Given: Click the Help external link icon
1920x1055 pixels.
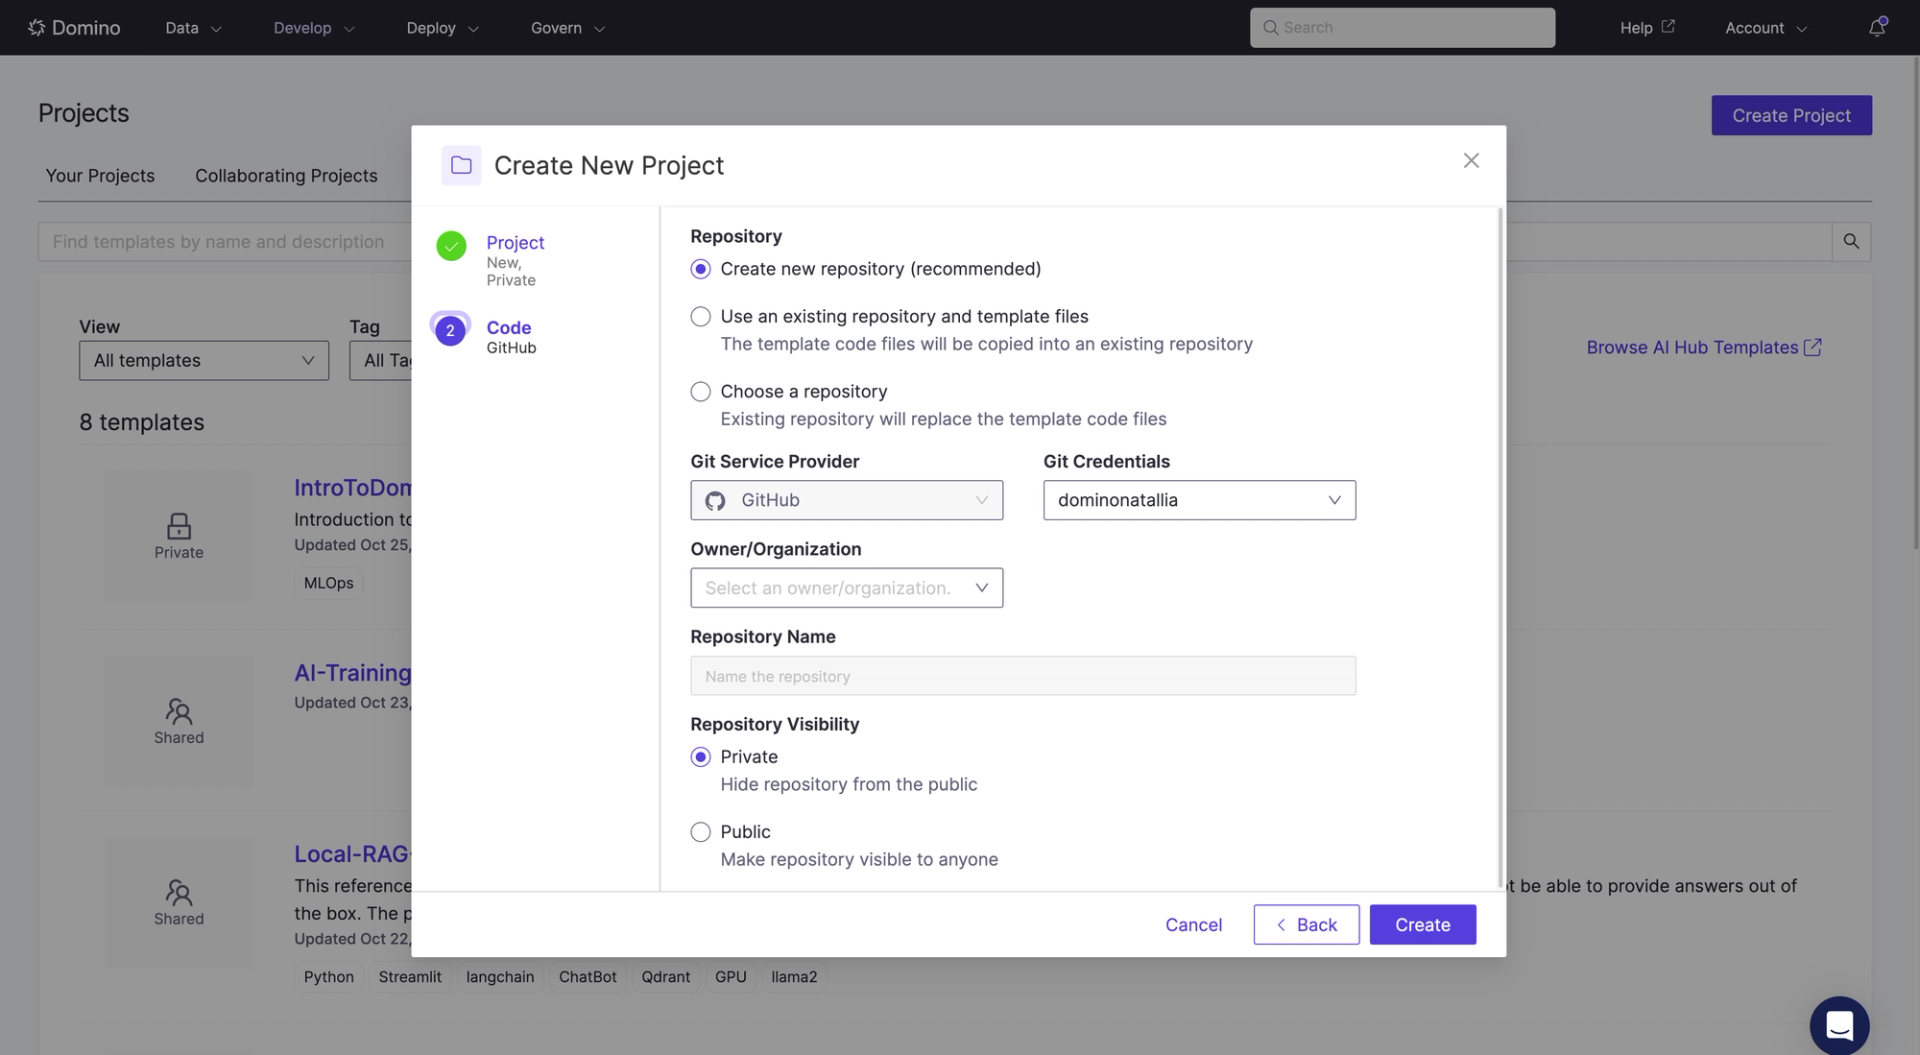Looking at the screenshot, I should pyautogui.click(x=1668, y=26).
